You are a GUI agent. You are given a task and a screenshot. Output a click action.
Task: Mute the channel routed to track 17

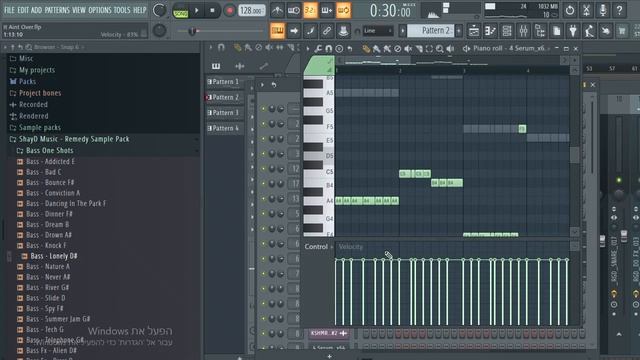(263, 184)
